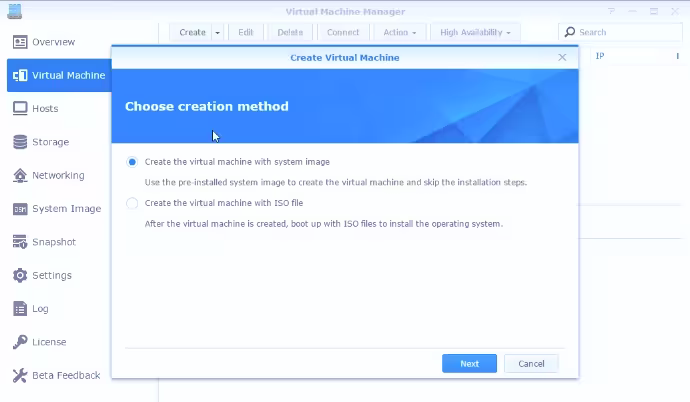The width and height of the screenshot is (690, 402).
Task: Click 'Create the virtual machine with ISO file' label
Action: point(224,203)
